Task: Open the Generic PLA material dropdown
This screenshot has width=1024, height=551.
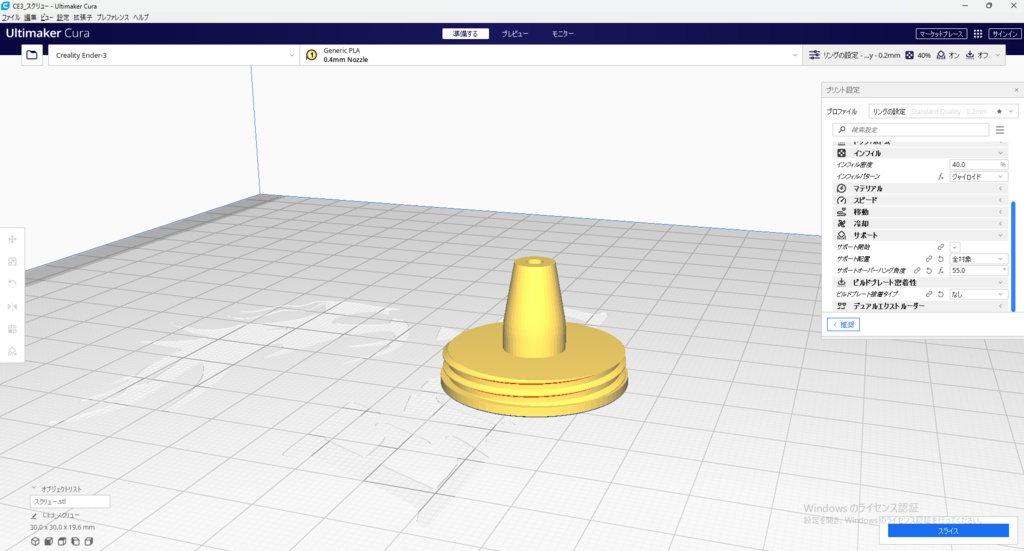Action: point(551,55)
